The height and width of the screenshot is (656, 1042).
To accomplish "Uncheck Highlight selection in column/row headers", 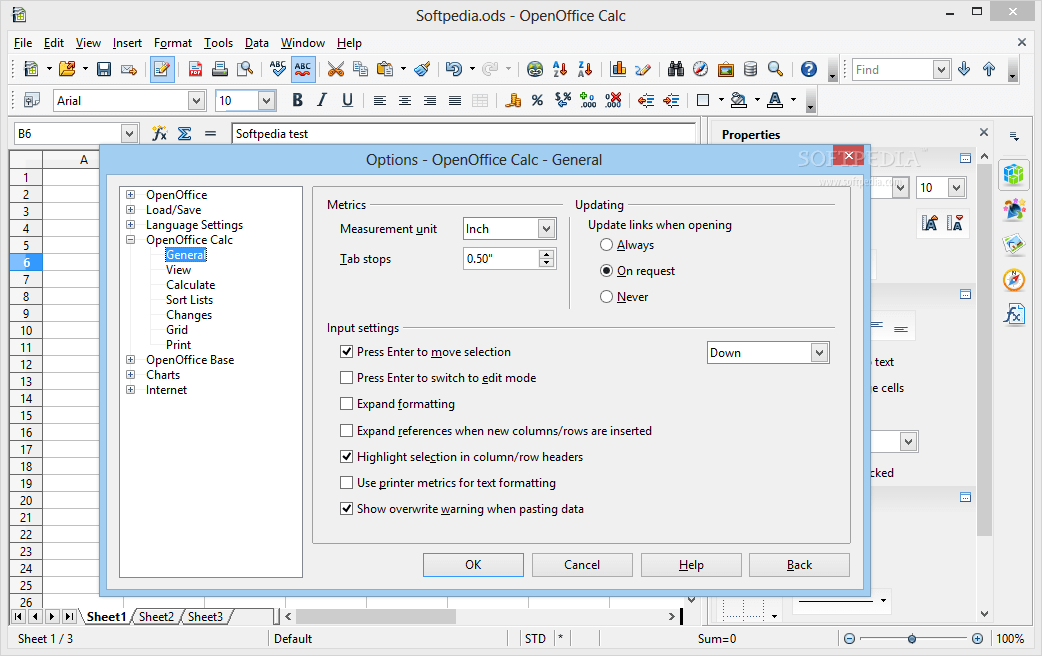I will click(x=346, y=456).
